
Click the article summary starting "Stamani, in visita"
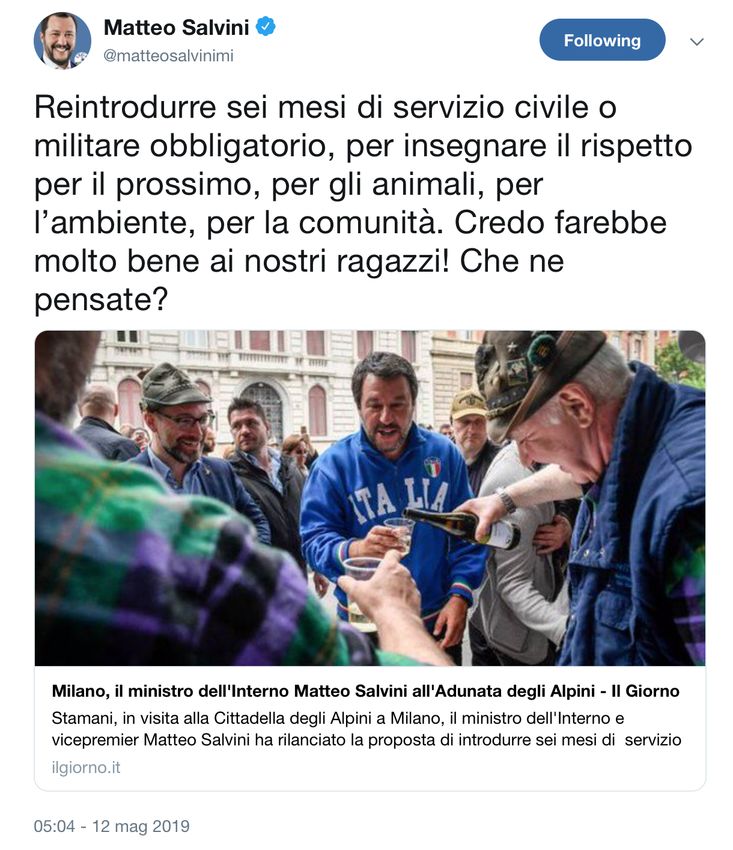pos(366,729)
